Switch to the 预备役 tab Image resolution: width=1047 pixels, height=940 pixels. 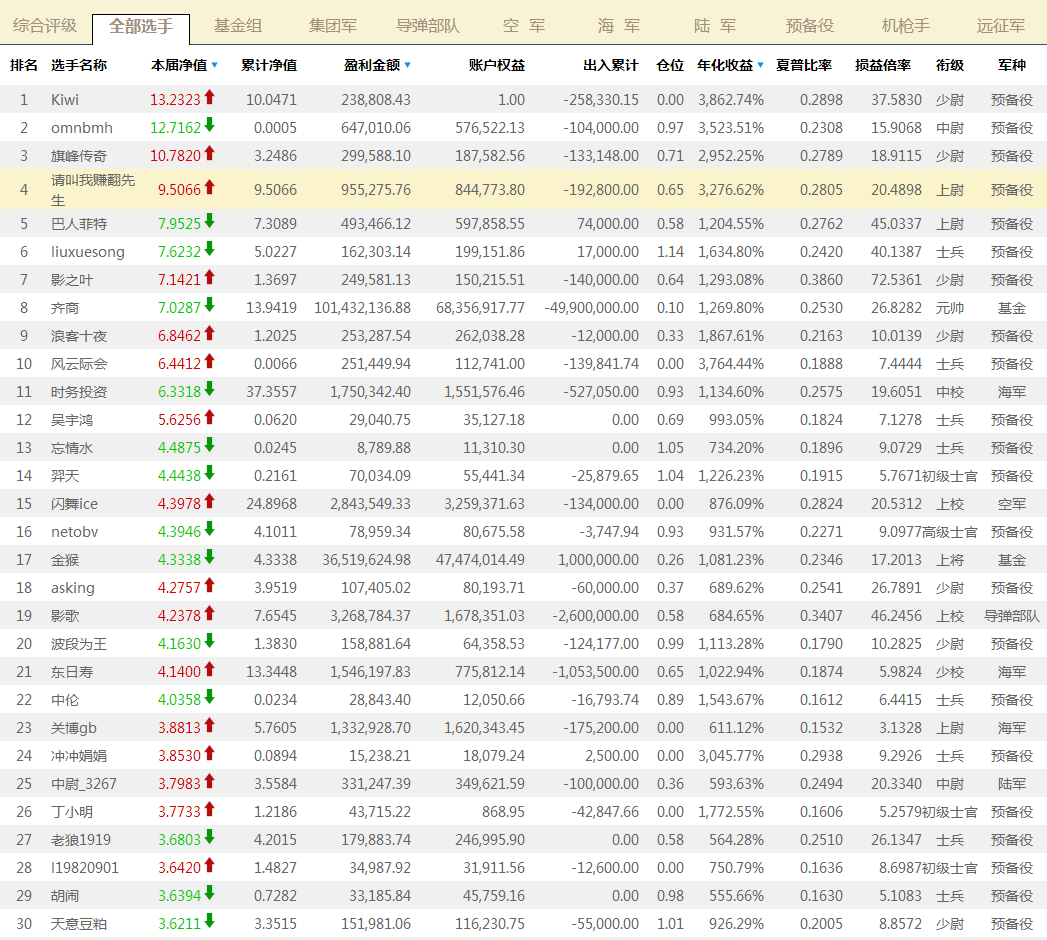(x=810, y=26)
